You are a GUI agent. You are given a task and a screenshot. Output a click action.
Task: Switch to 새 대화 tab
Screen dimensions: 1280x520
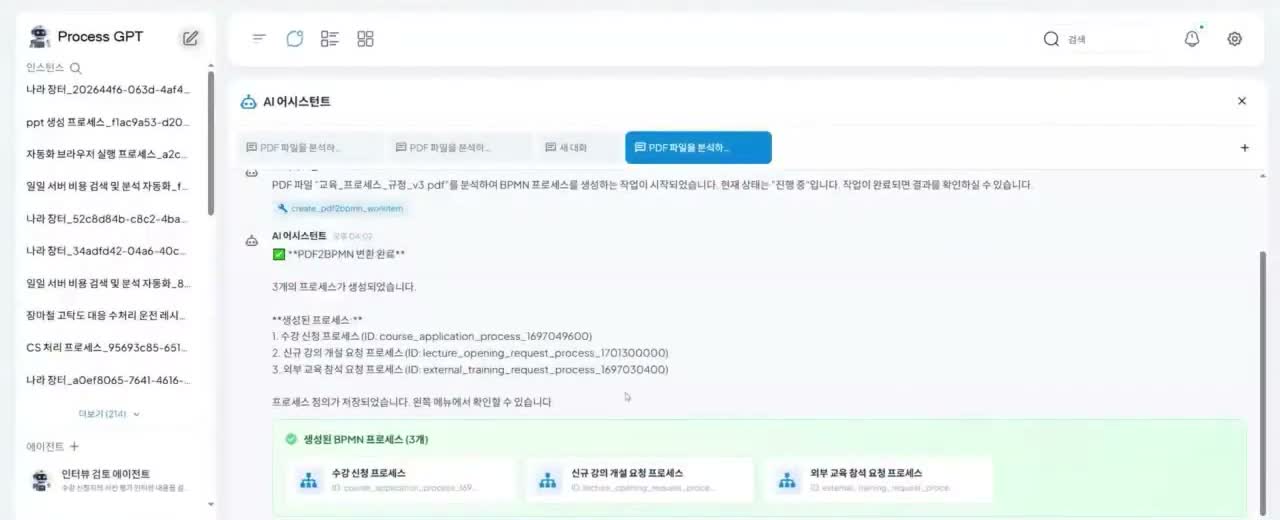click(x=580, y=147)
